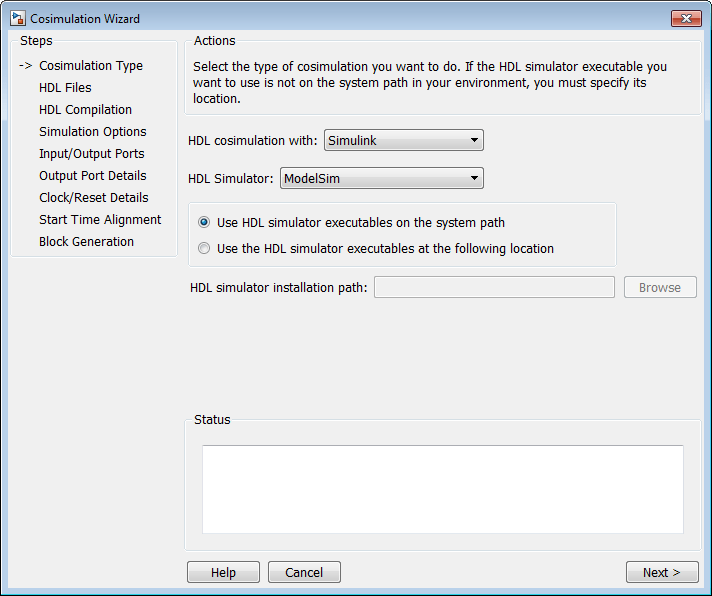Open the Simulation Options step
The image size is (712, 596).
[x=92, y=132]
